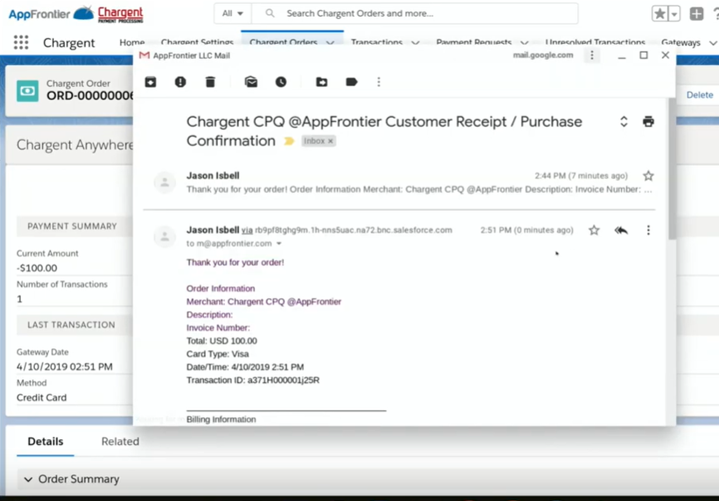This screenshot has width=719, height=501.
Task: Star the 2:44 PM Jason Isbell message
Action: point(648,176)
